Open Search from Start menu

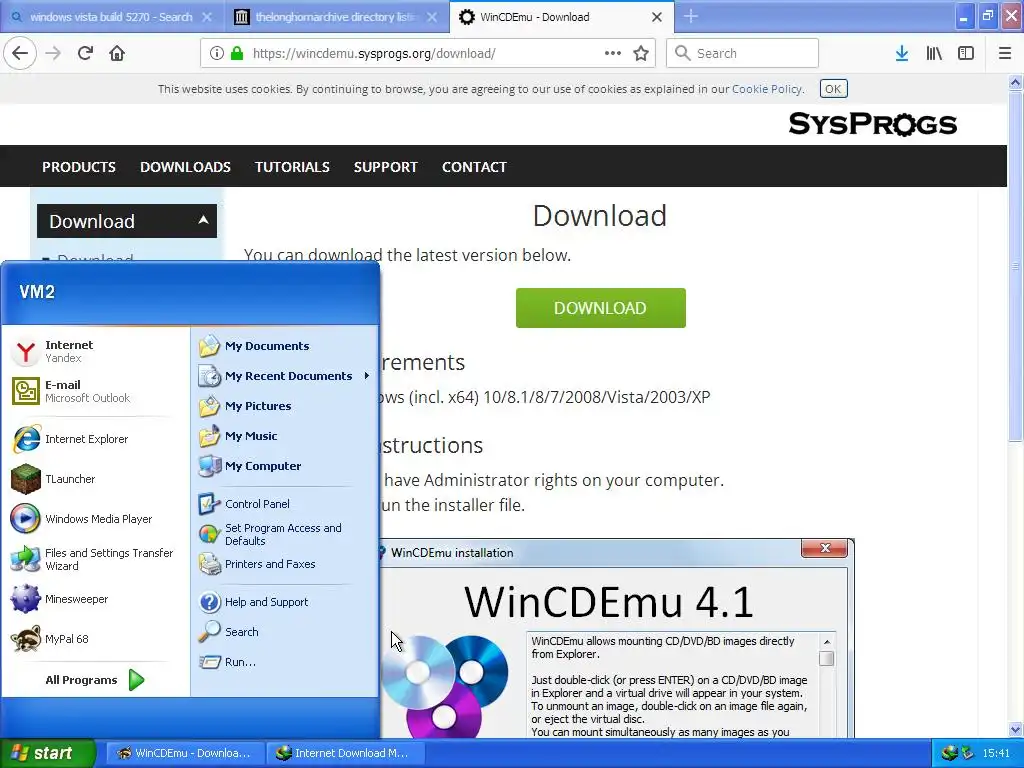click(x=285, y=632)
